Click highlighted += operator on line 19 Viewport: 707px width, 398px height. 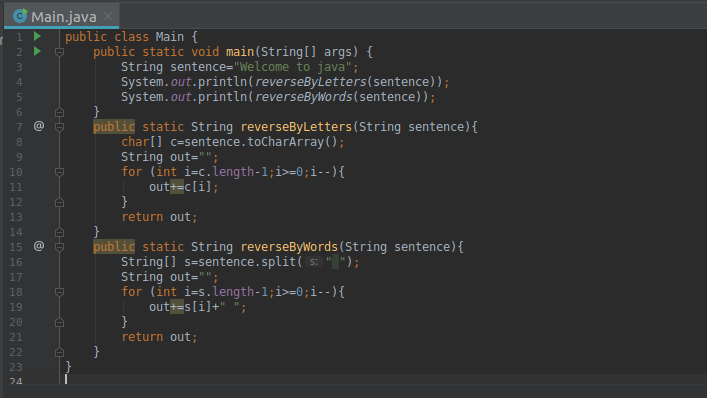click(x=177, y=307)
